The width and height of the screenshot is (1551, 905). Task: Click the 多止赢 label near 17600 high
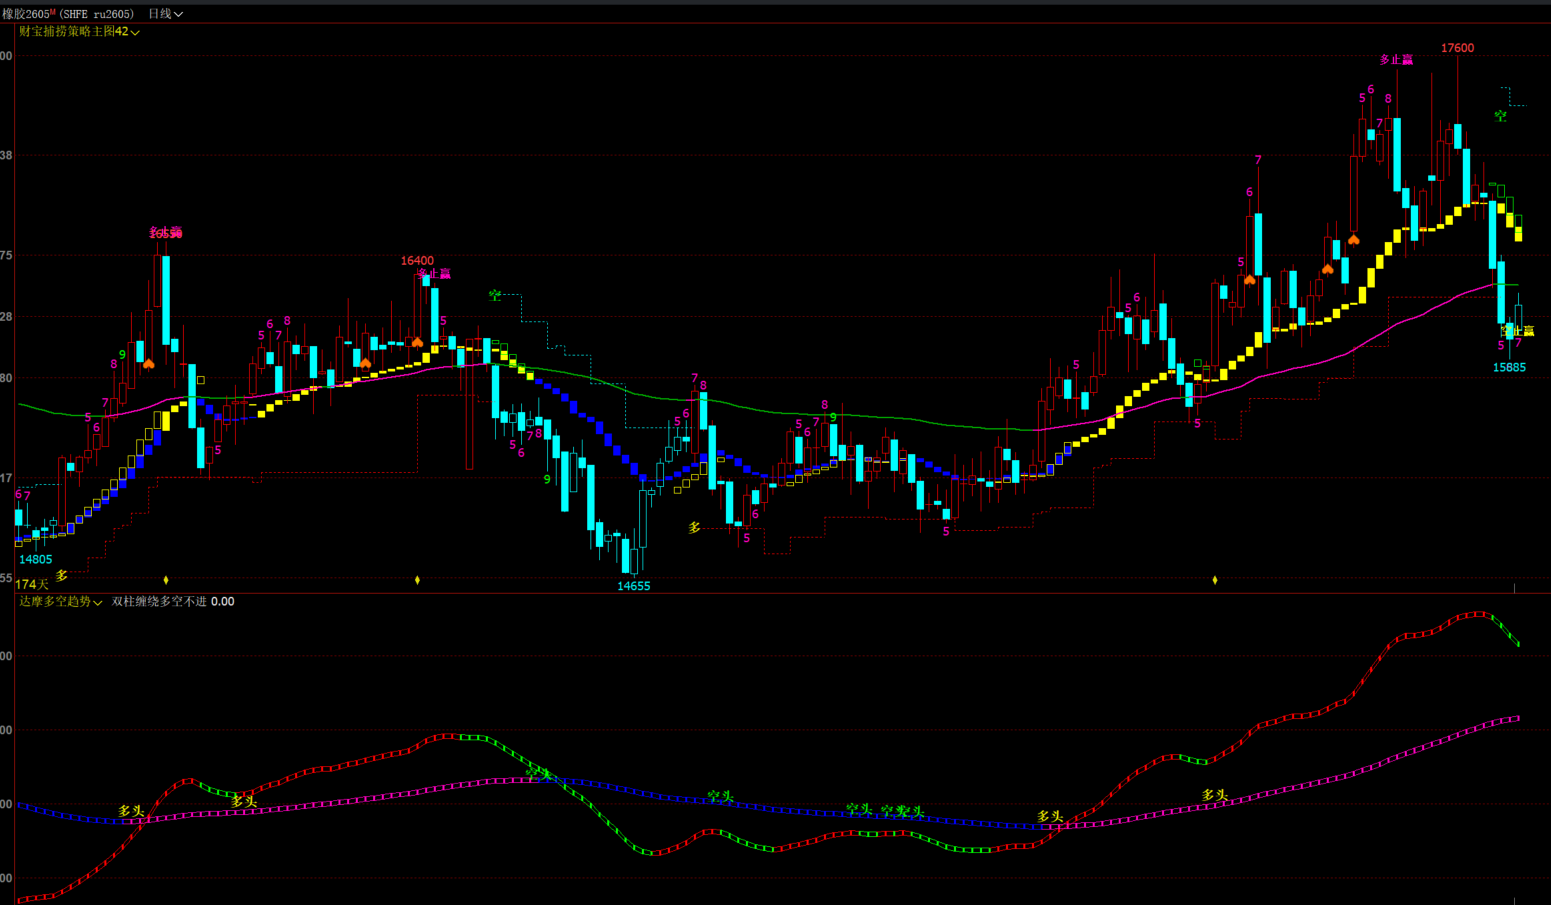coord(1396,60)
